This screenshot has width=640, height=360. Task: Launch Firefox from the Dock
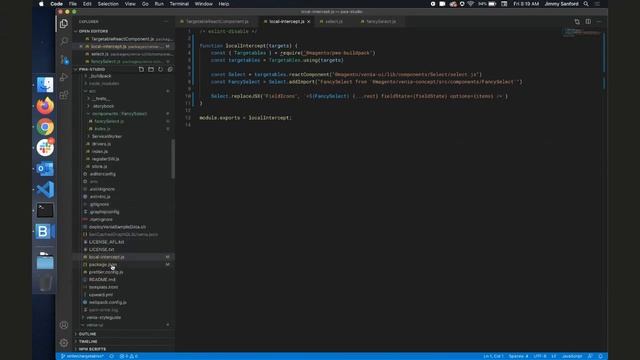pyautogui.click(x=45, y=106)
